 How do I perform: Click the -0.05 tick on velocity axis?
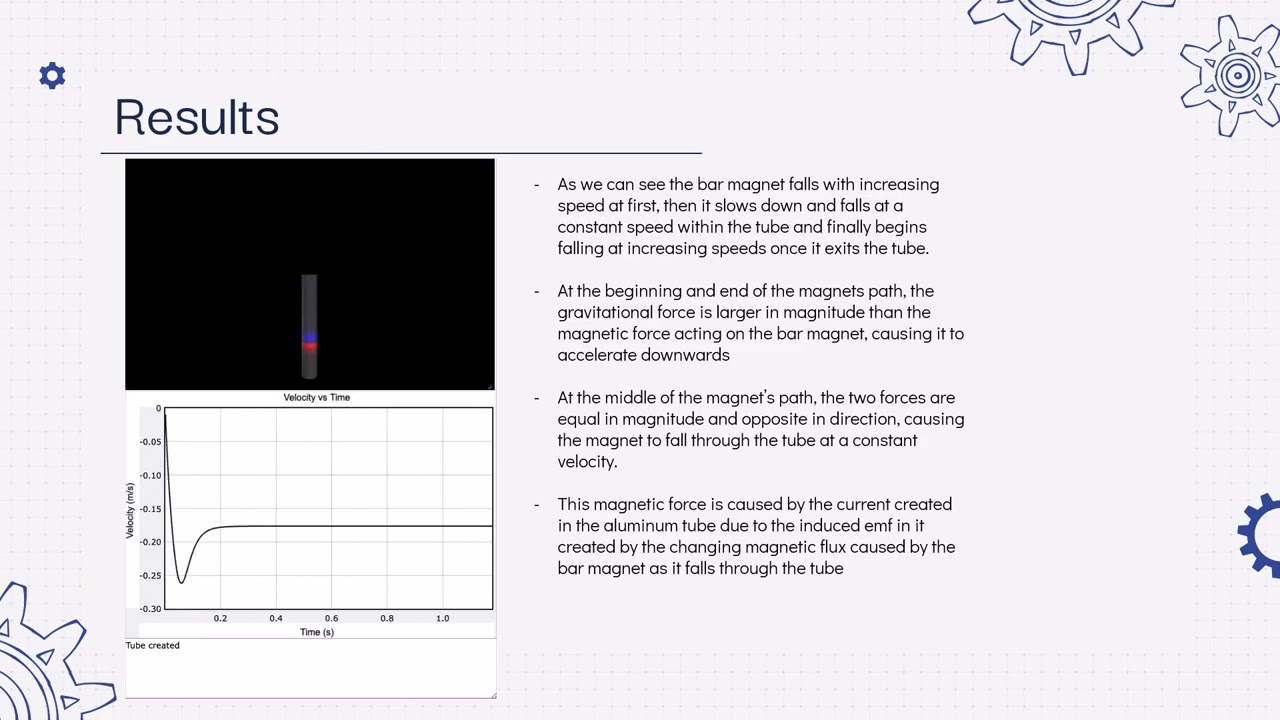[x=150, y=442]
